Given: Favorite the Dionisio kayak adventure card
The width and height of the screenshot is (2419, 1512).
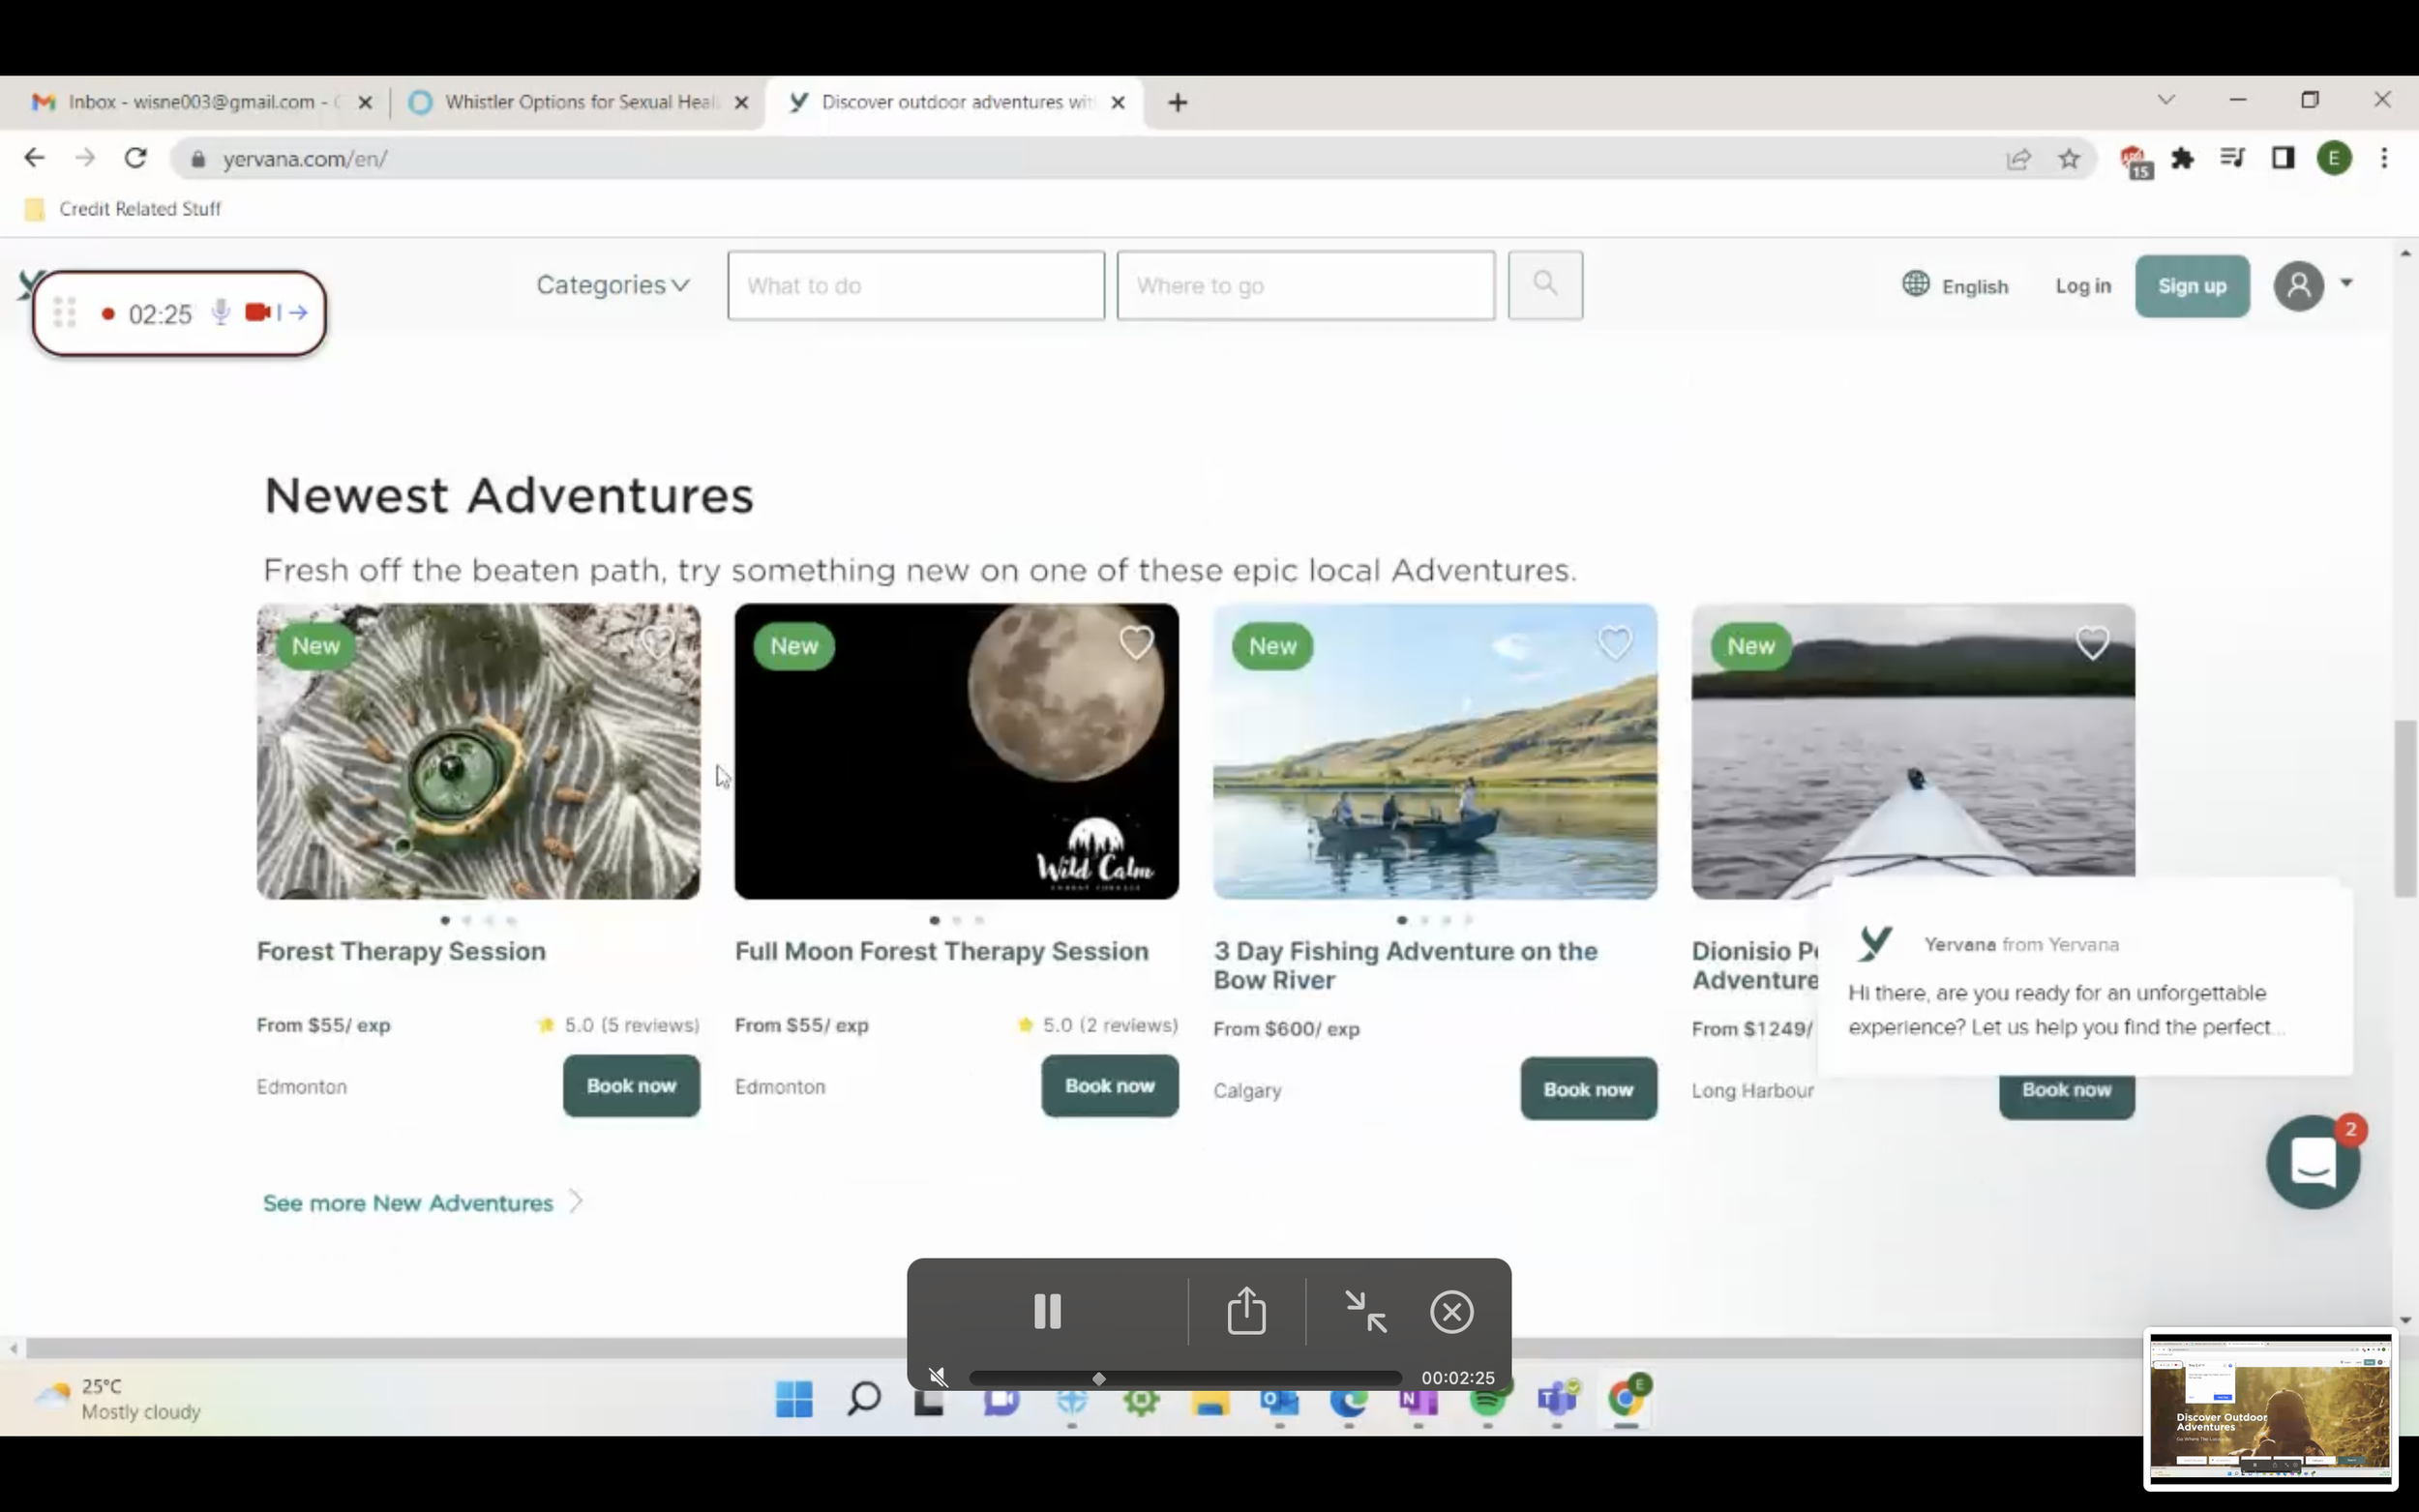Looking at the screenshot, I should click(x=2092, y=642).
